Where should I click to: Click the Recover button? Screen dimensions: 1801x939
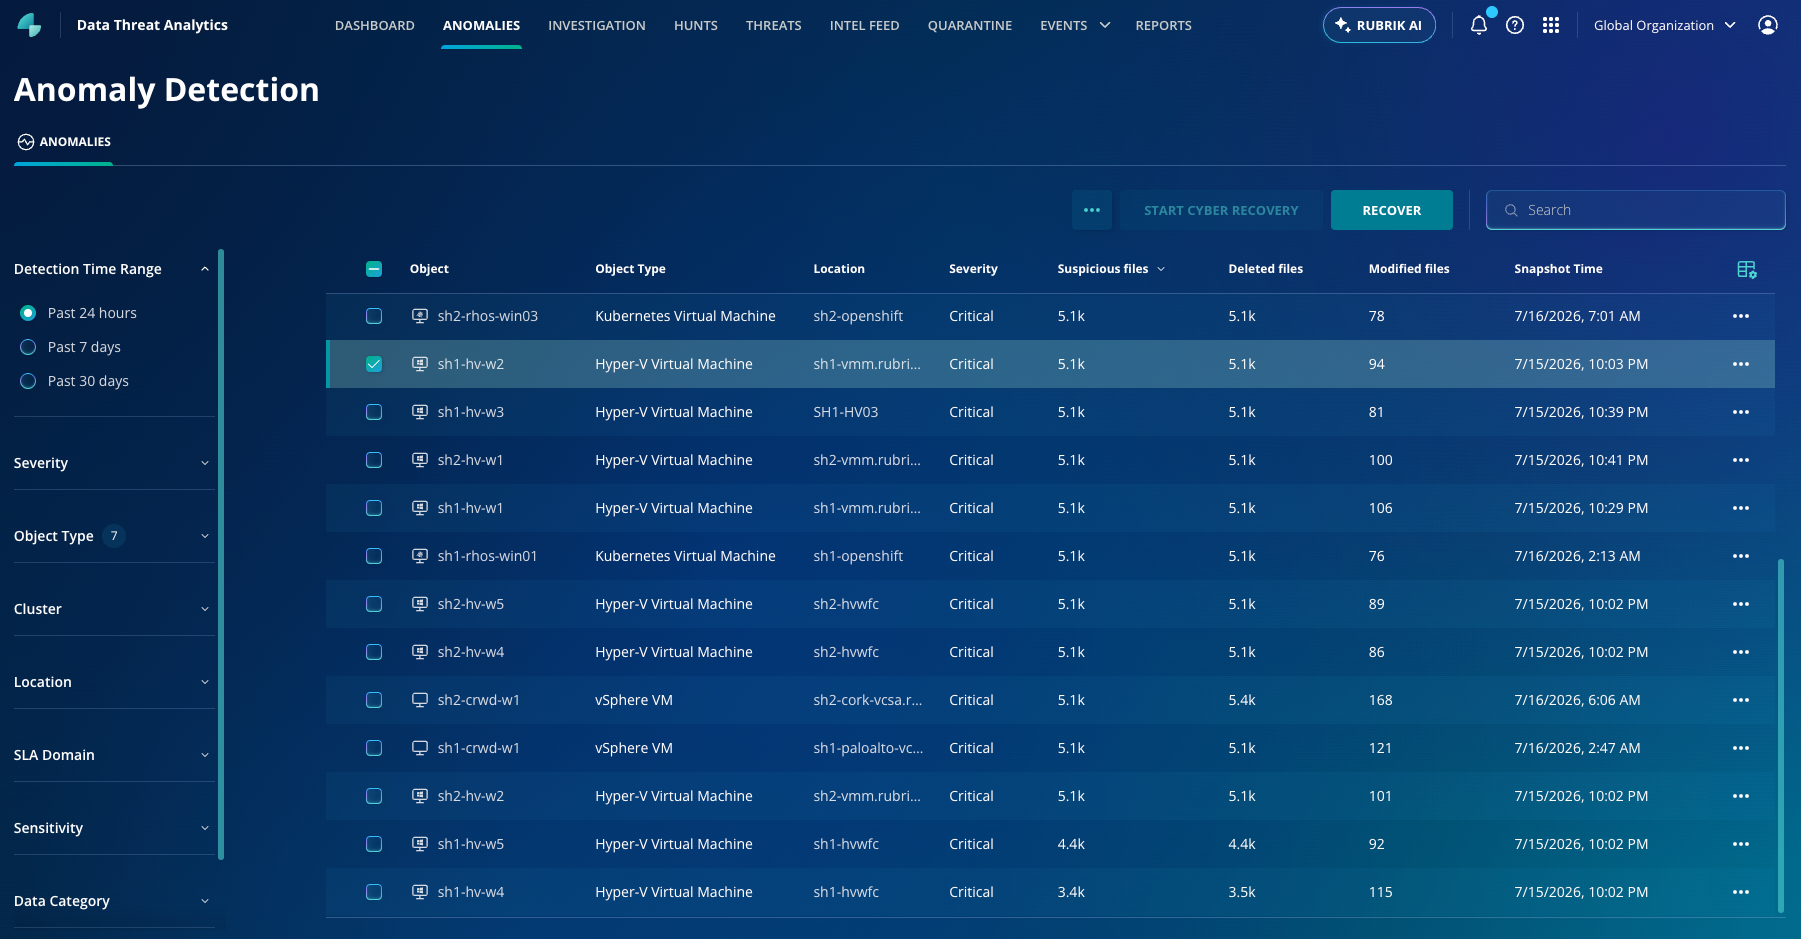[x=1392, y=210]
